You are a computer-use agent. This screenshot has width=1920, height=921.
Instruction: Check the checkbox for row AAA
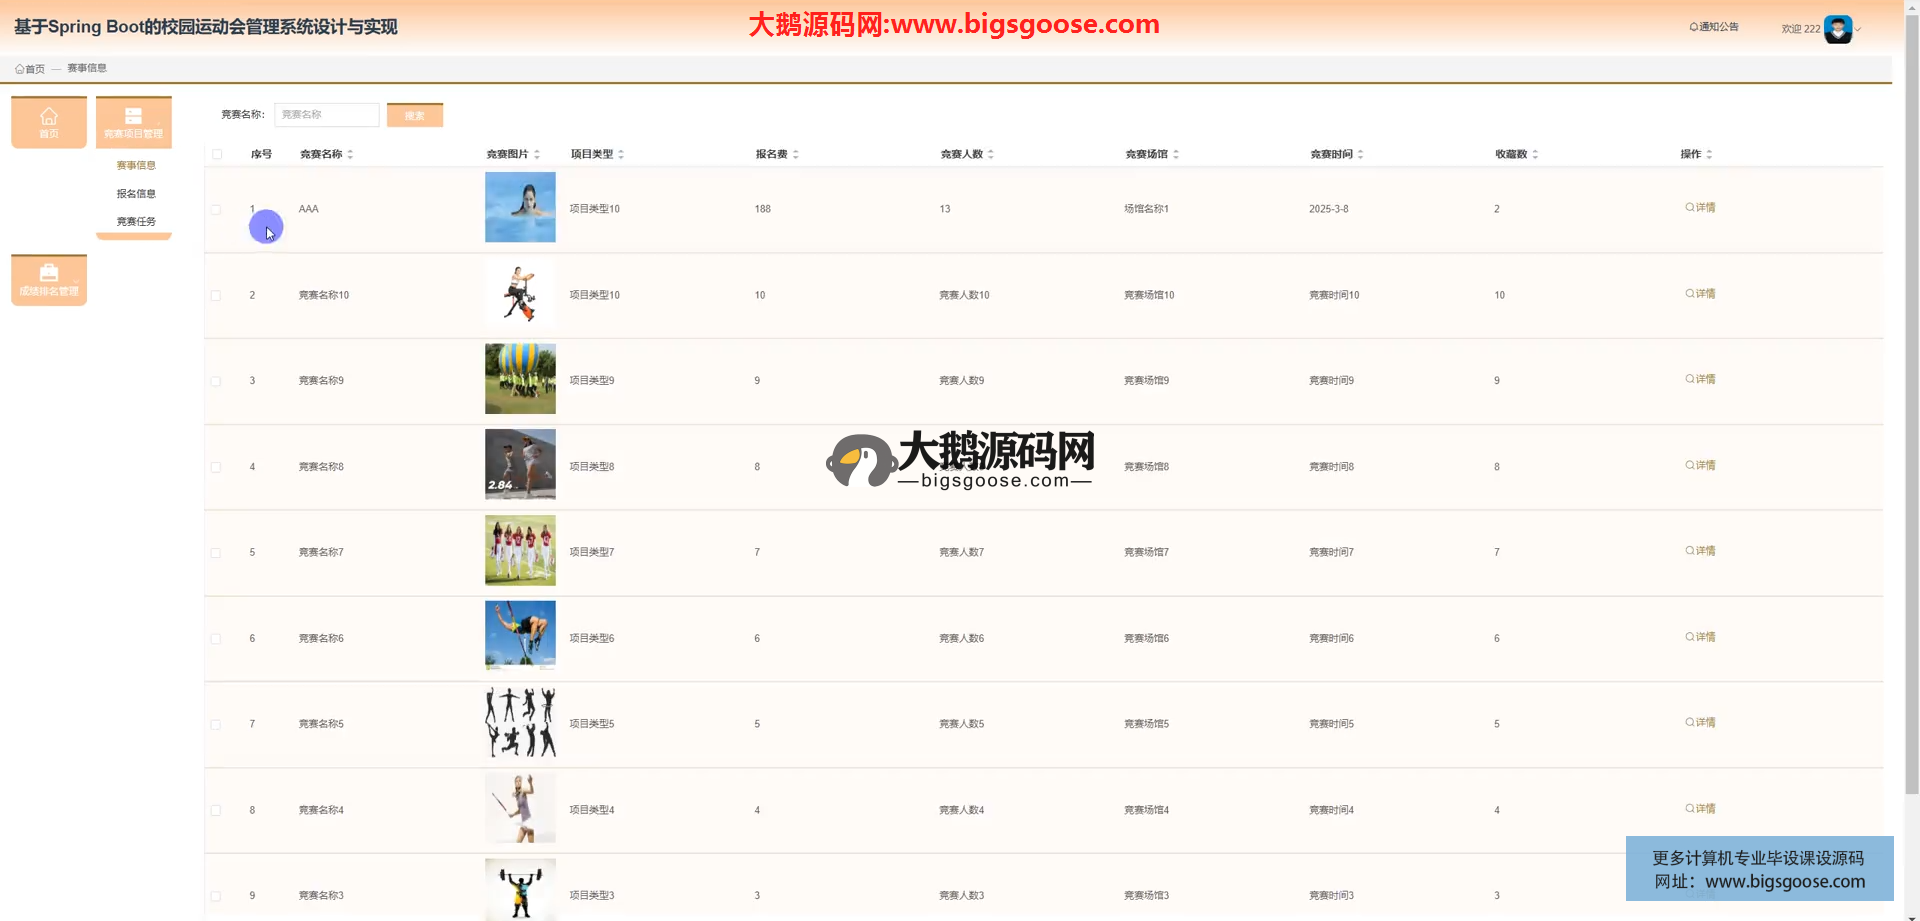click(x=216, y=210)
